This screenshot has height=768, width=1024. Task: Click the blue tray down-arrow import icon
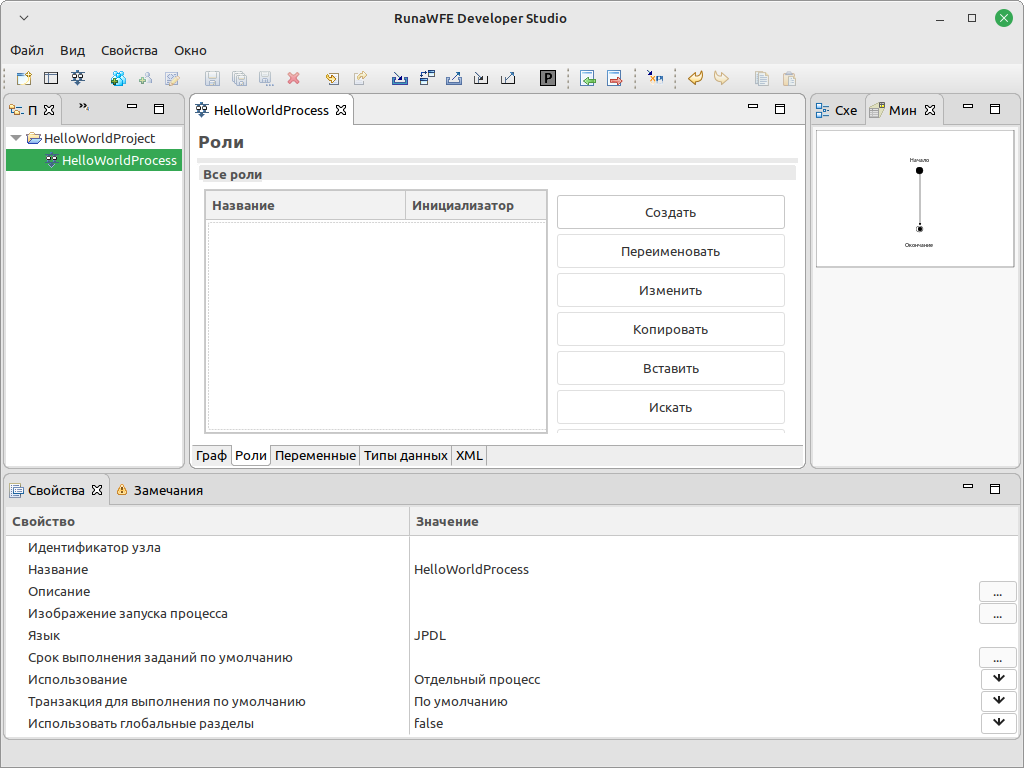click(x=400, y=78)
